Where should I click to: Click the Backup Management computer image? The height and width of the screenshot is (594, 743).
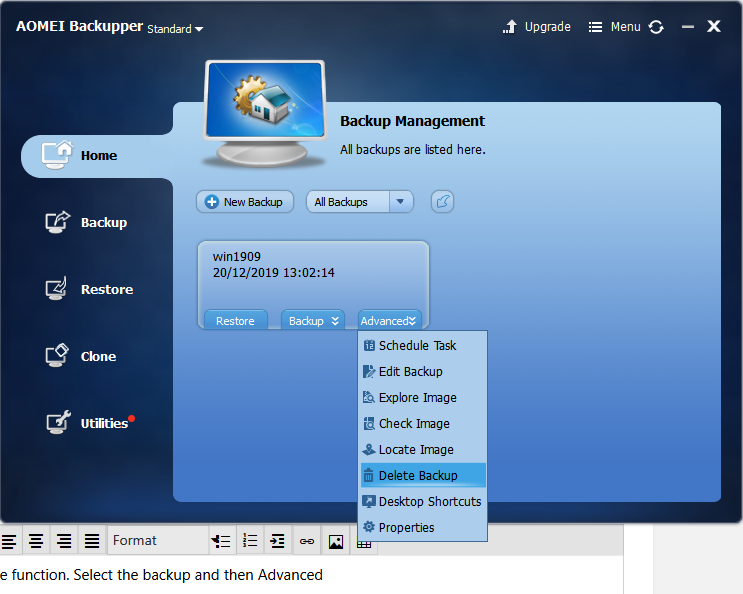click(x=264, y=114)
